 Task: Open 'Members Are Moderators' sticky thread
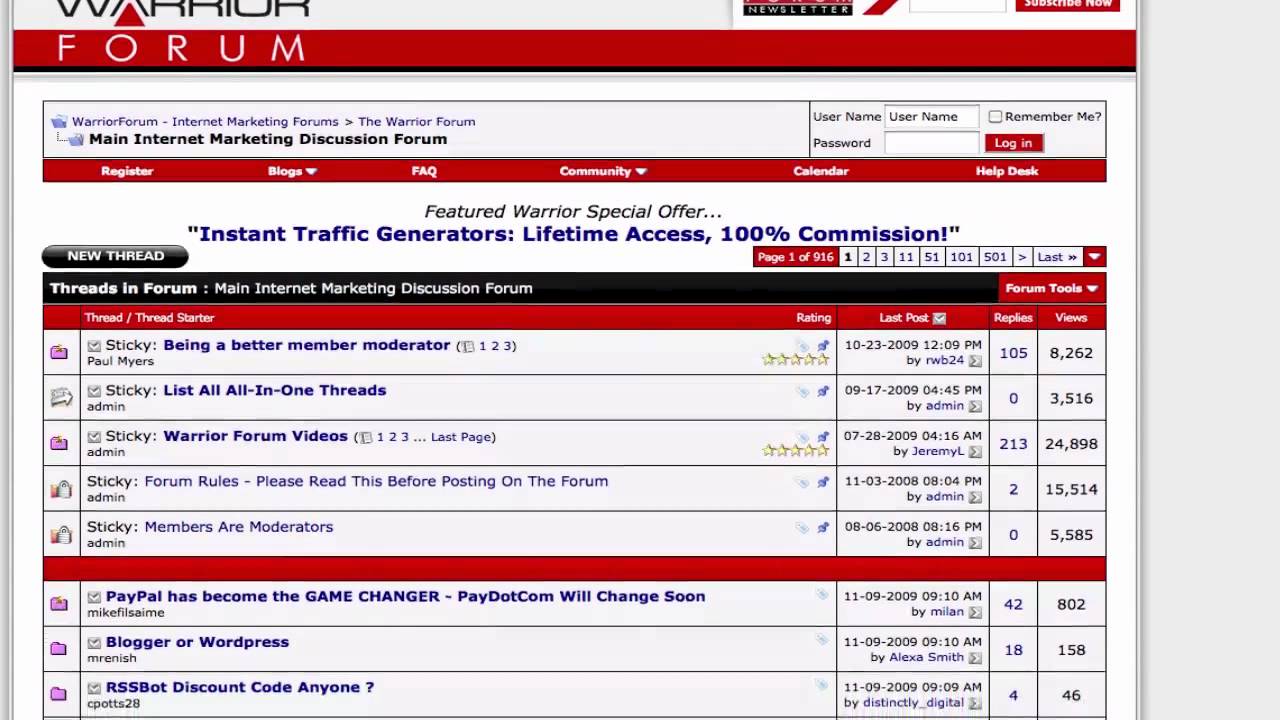[238, 527]
